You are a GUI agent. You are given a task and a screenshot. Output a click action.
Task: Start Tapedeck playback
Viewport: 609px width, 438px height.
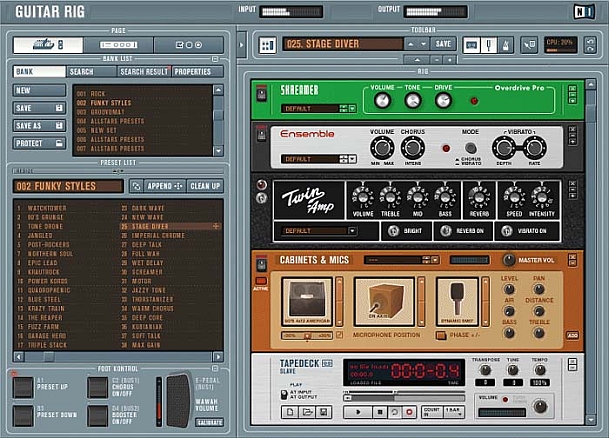point(358,412)
